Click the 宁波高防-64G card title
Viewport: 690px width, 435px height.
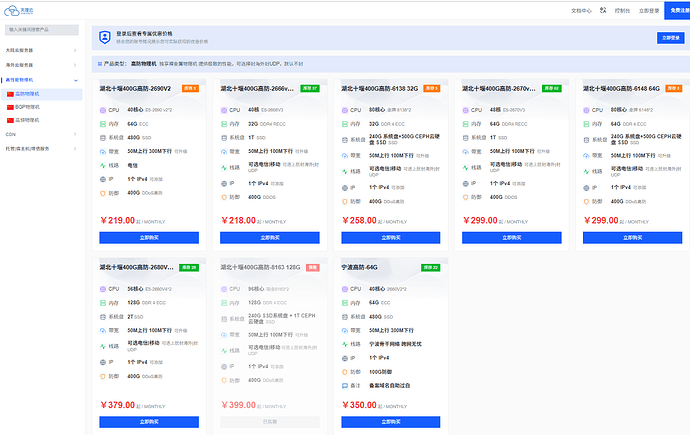tap(360, 267)
